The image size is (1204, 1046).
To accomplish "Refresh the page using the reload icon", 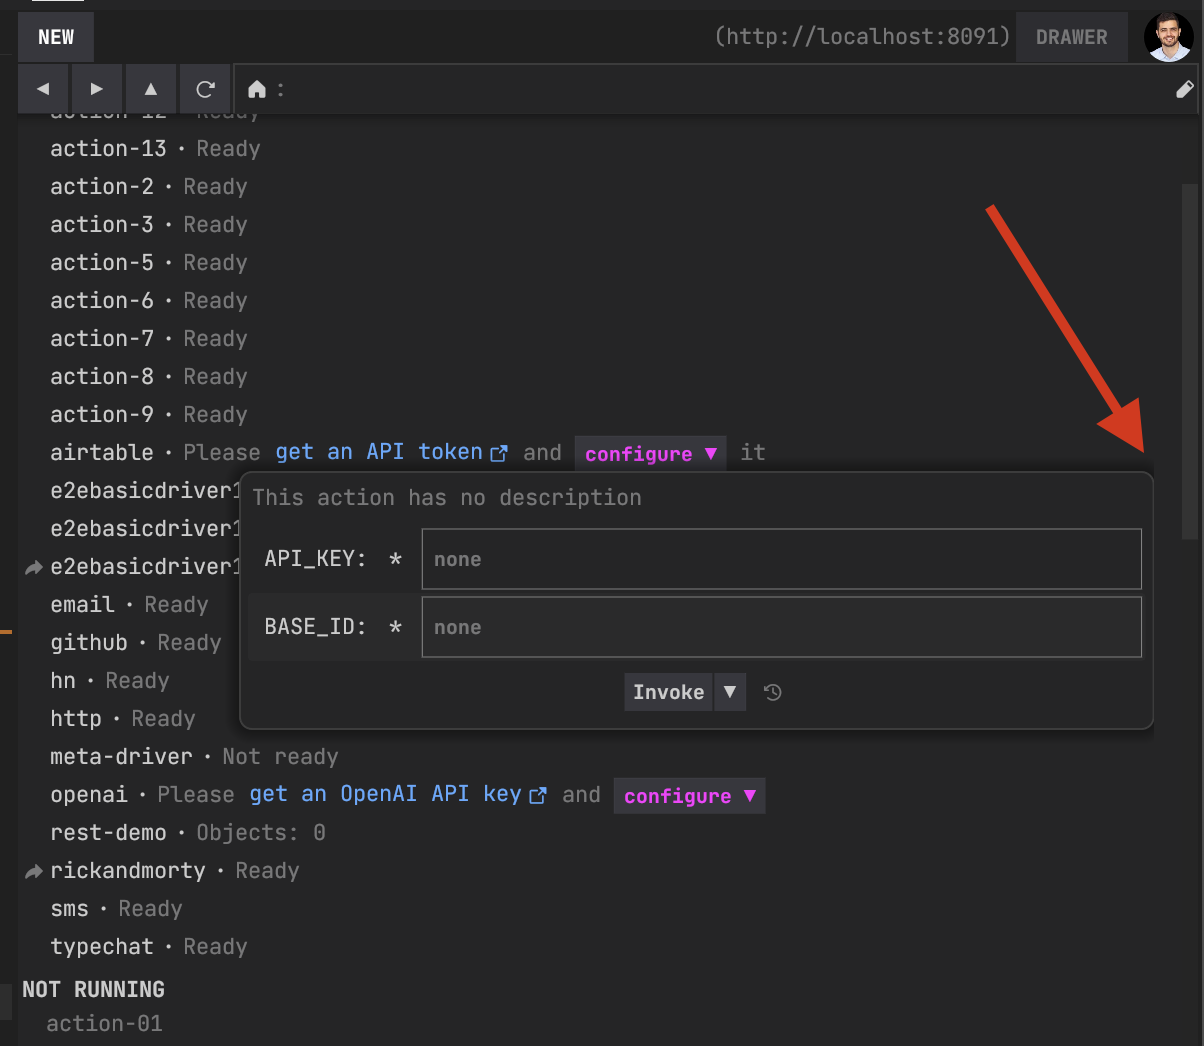I will point(204,88).
